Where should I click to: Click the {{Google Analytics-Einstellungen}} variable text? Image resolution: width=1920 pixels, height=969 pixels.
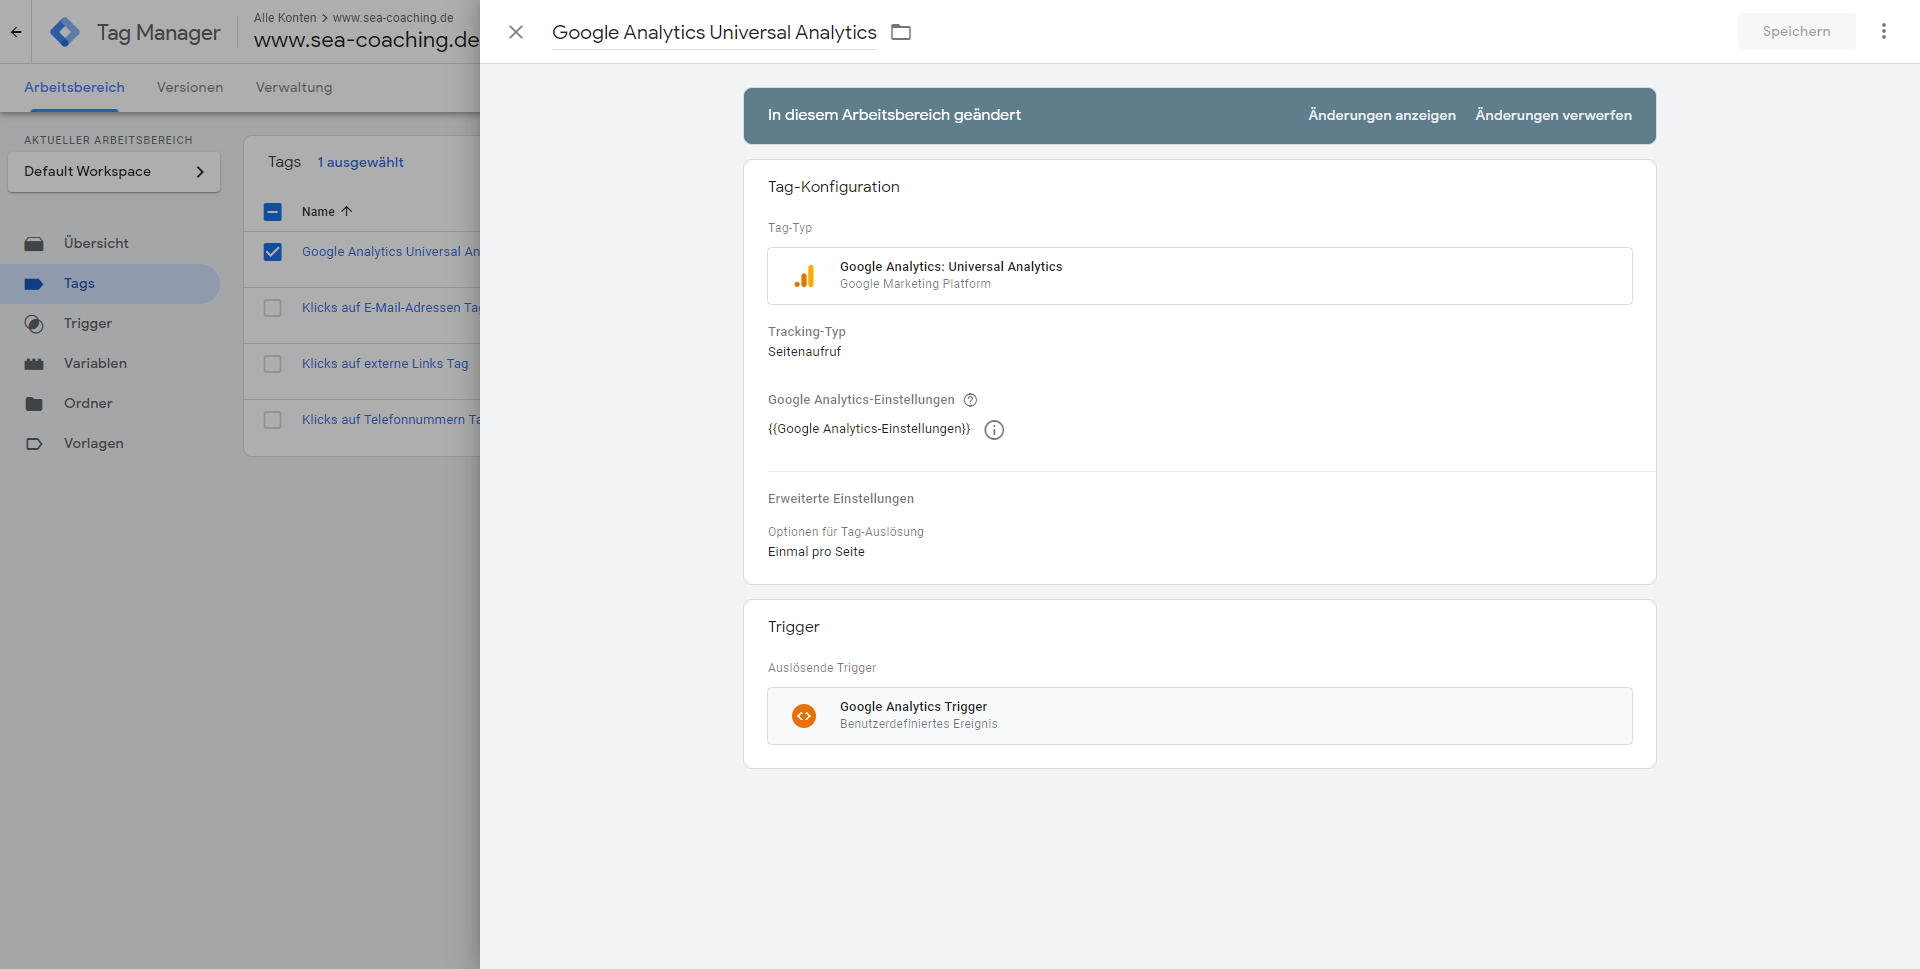[869, 429]
